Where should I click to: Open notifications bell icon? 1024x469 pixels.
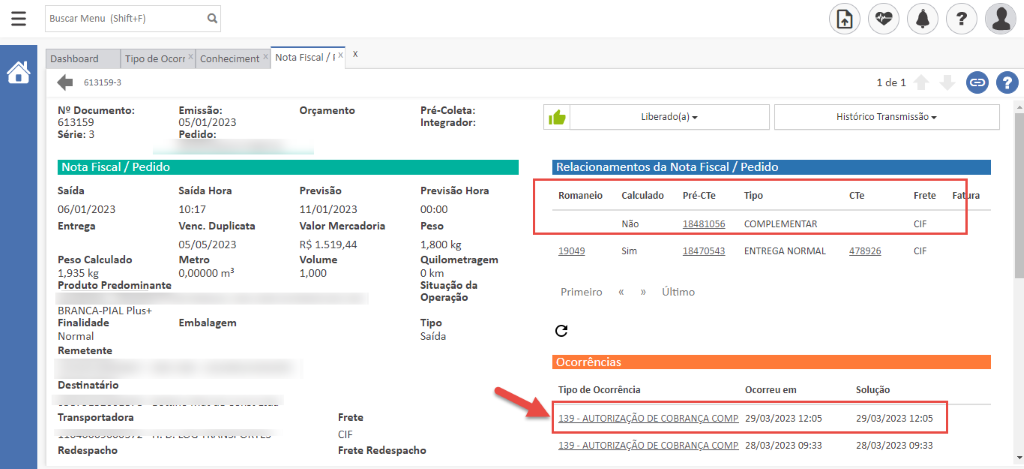coord(922,18)
